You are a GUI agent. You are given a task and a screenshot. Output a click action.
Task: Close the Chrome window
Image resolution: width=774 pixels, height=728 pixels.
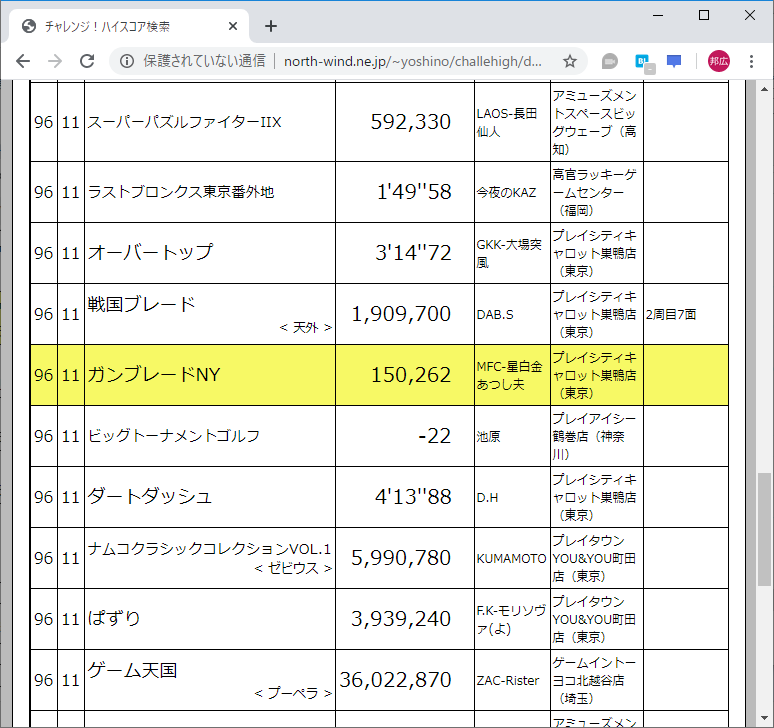click(750, 15)
